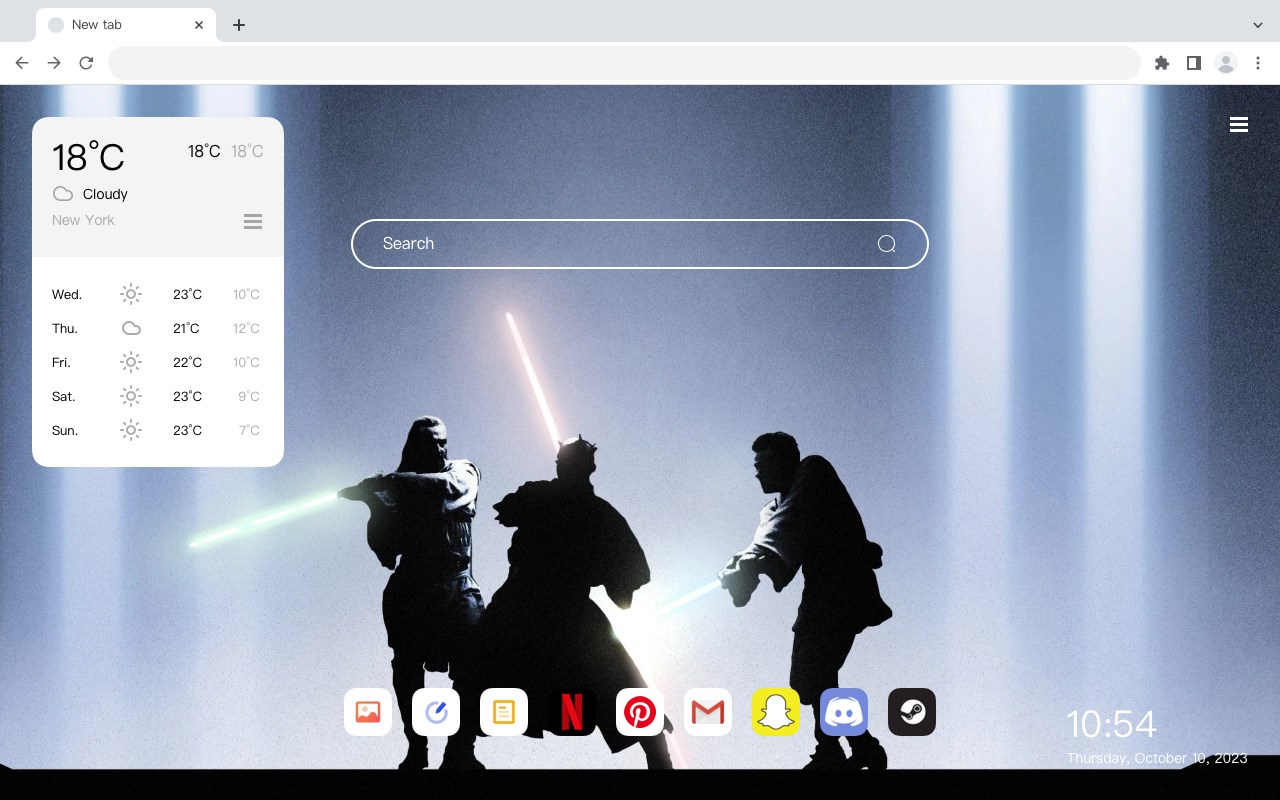Viewport: 1280px width, 800px height.
Task: Open the weather widget options menu
Action: (x=253, y=221)
